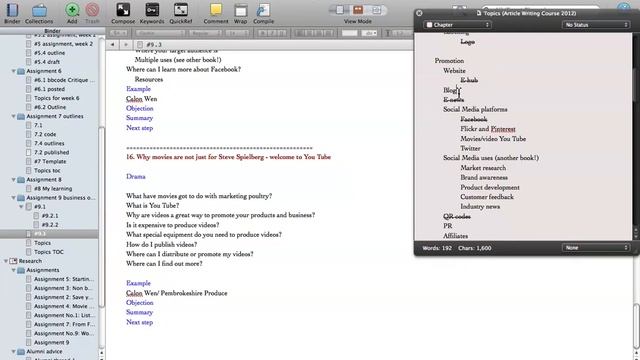This screenshot has width=640, height=360.
Task: Toggle underline in the format bar
Action: tap(282, 33)
